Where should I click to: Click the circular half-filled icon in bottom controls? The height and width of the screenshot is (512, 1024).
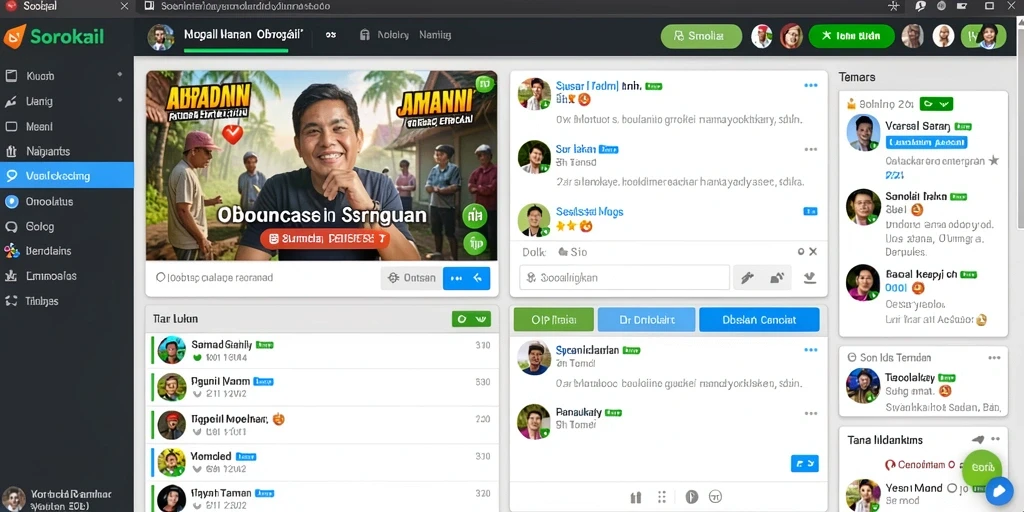[x=692, y=498]
